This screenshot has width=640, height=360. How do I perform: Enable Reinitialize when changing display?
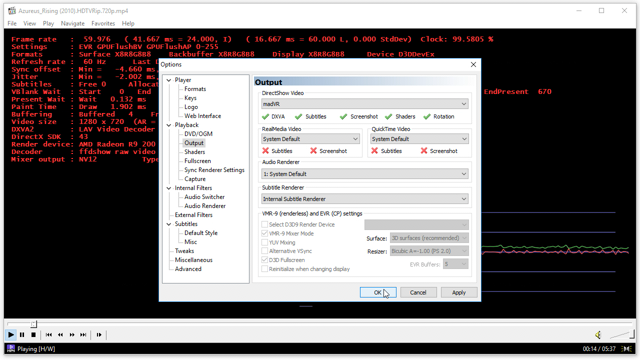point(264,269)
